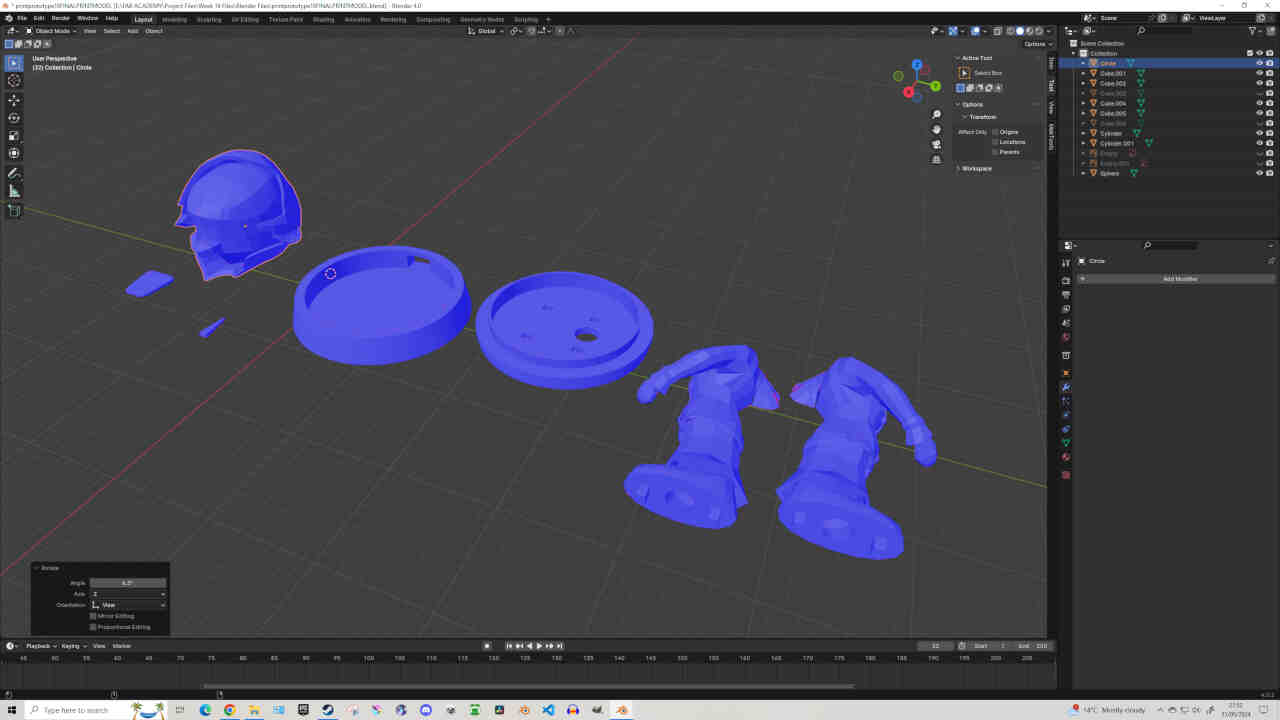Viewport: 1280px width, 720px height.
Task: Click the viewport zoom magnifier icon
Action: click(937, 115)
